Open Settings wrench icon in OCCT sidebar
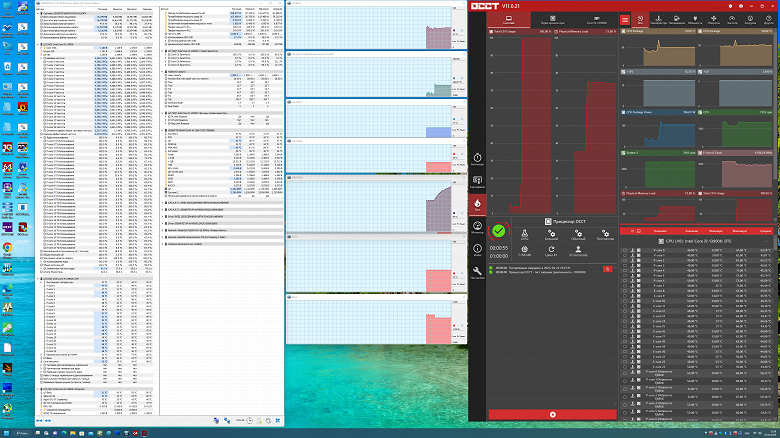 [477, 273]
